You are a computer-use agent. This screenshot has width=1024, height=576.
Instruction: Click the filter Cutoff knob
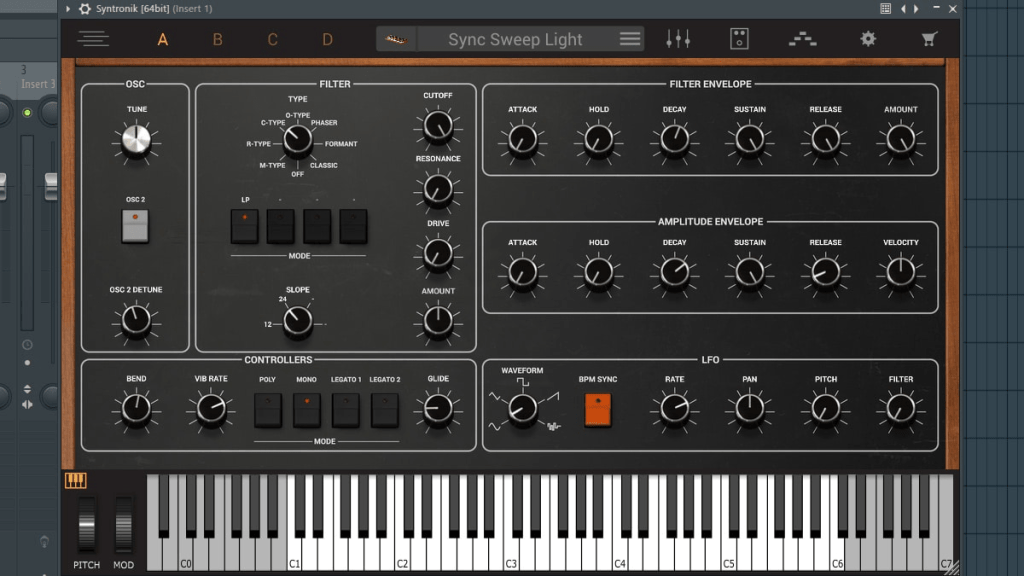pyautogui.click(x=438, y=126)
